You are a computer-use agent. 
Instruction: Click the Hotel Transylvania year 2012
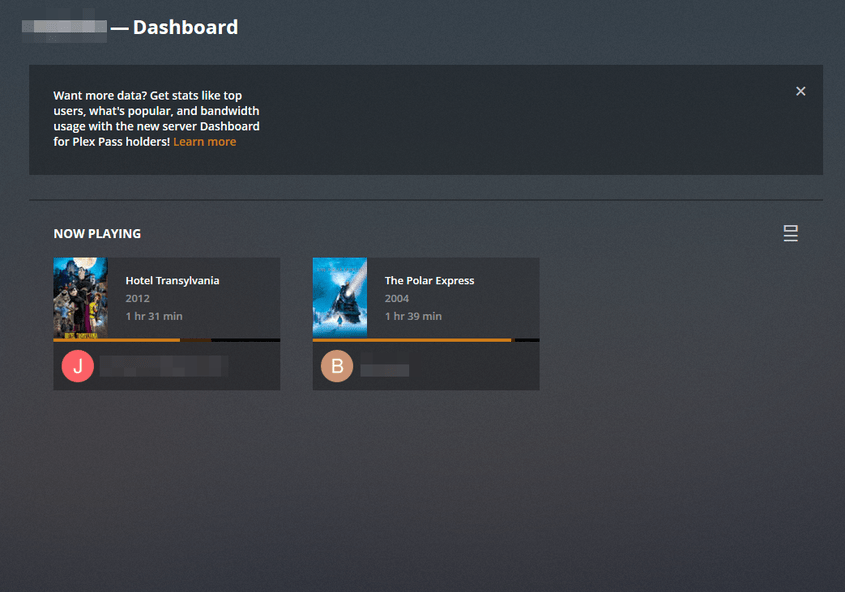coord(137,298)
